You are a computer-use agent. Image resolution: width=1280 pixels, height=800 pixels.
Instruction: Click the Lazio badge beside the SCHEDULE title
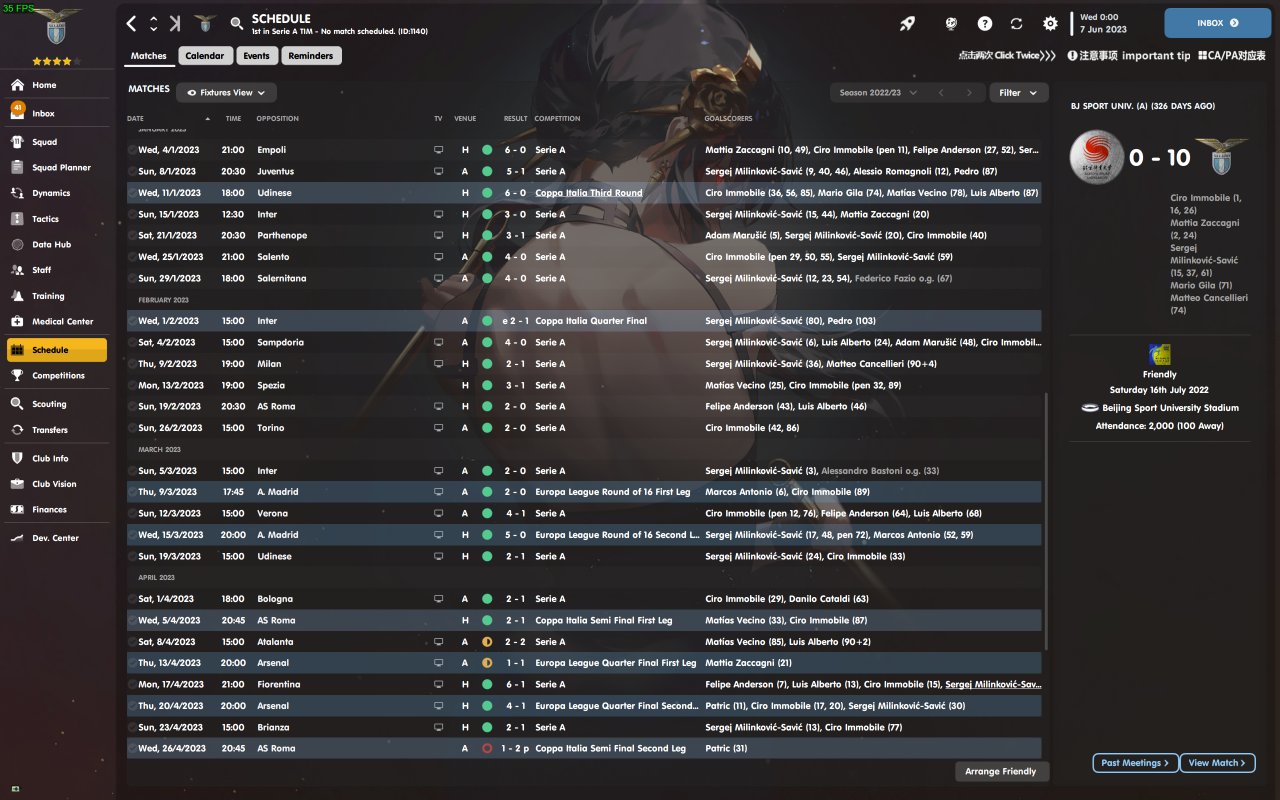point(206,23)
